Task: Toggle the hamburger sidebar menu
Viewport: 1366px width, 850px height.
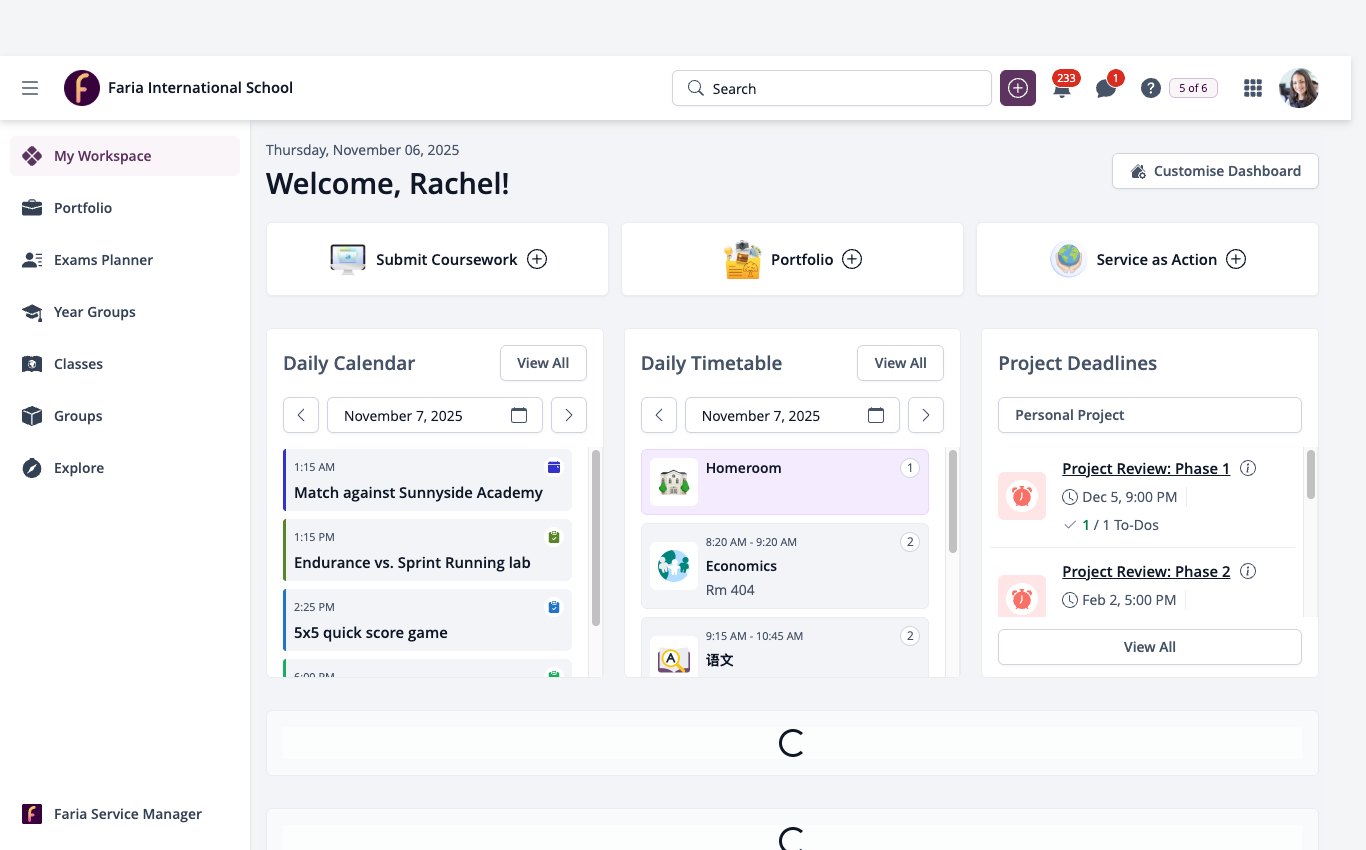Action: 30,88
